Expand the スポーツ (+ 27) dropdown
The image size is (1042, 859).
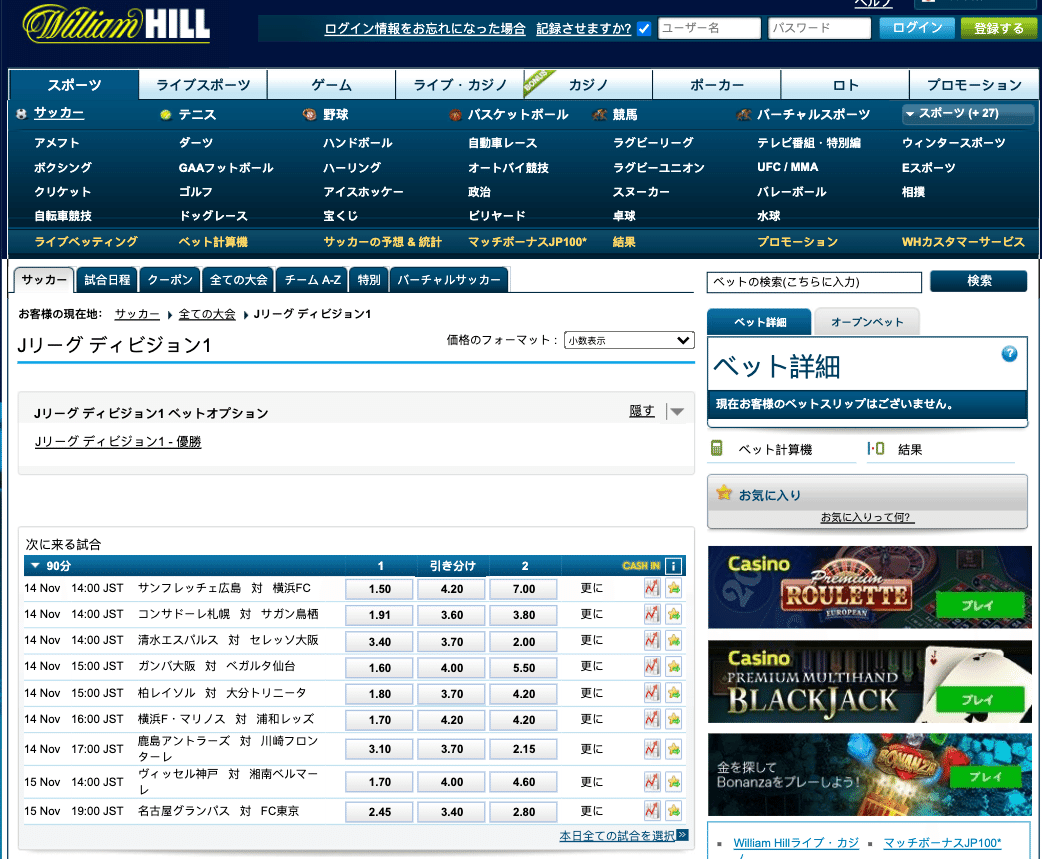pyautogui.click(x=967, y=114)
